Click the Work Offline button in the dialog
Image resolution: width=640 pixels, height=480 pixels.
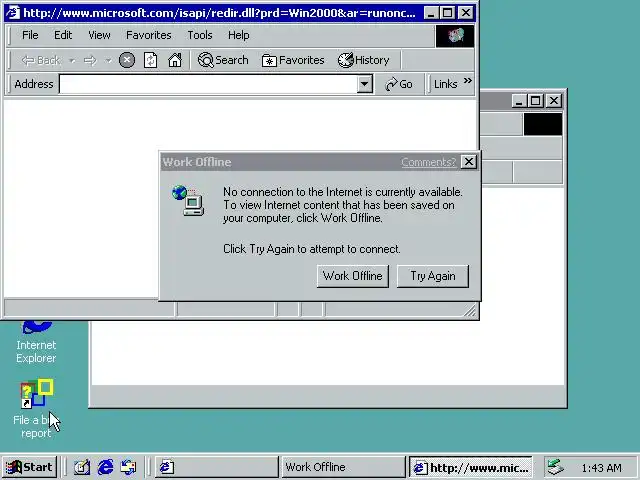click(x=353, y=276)
